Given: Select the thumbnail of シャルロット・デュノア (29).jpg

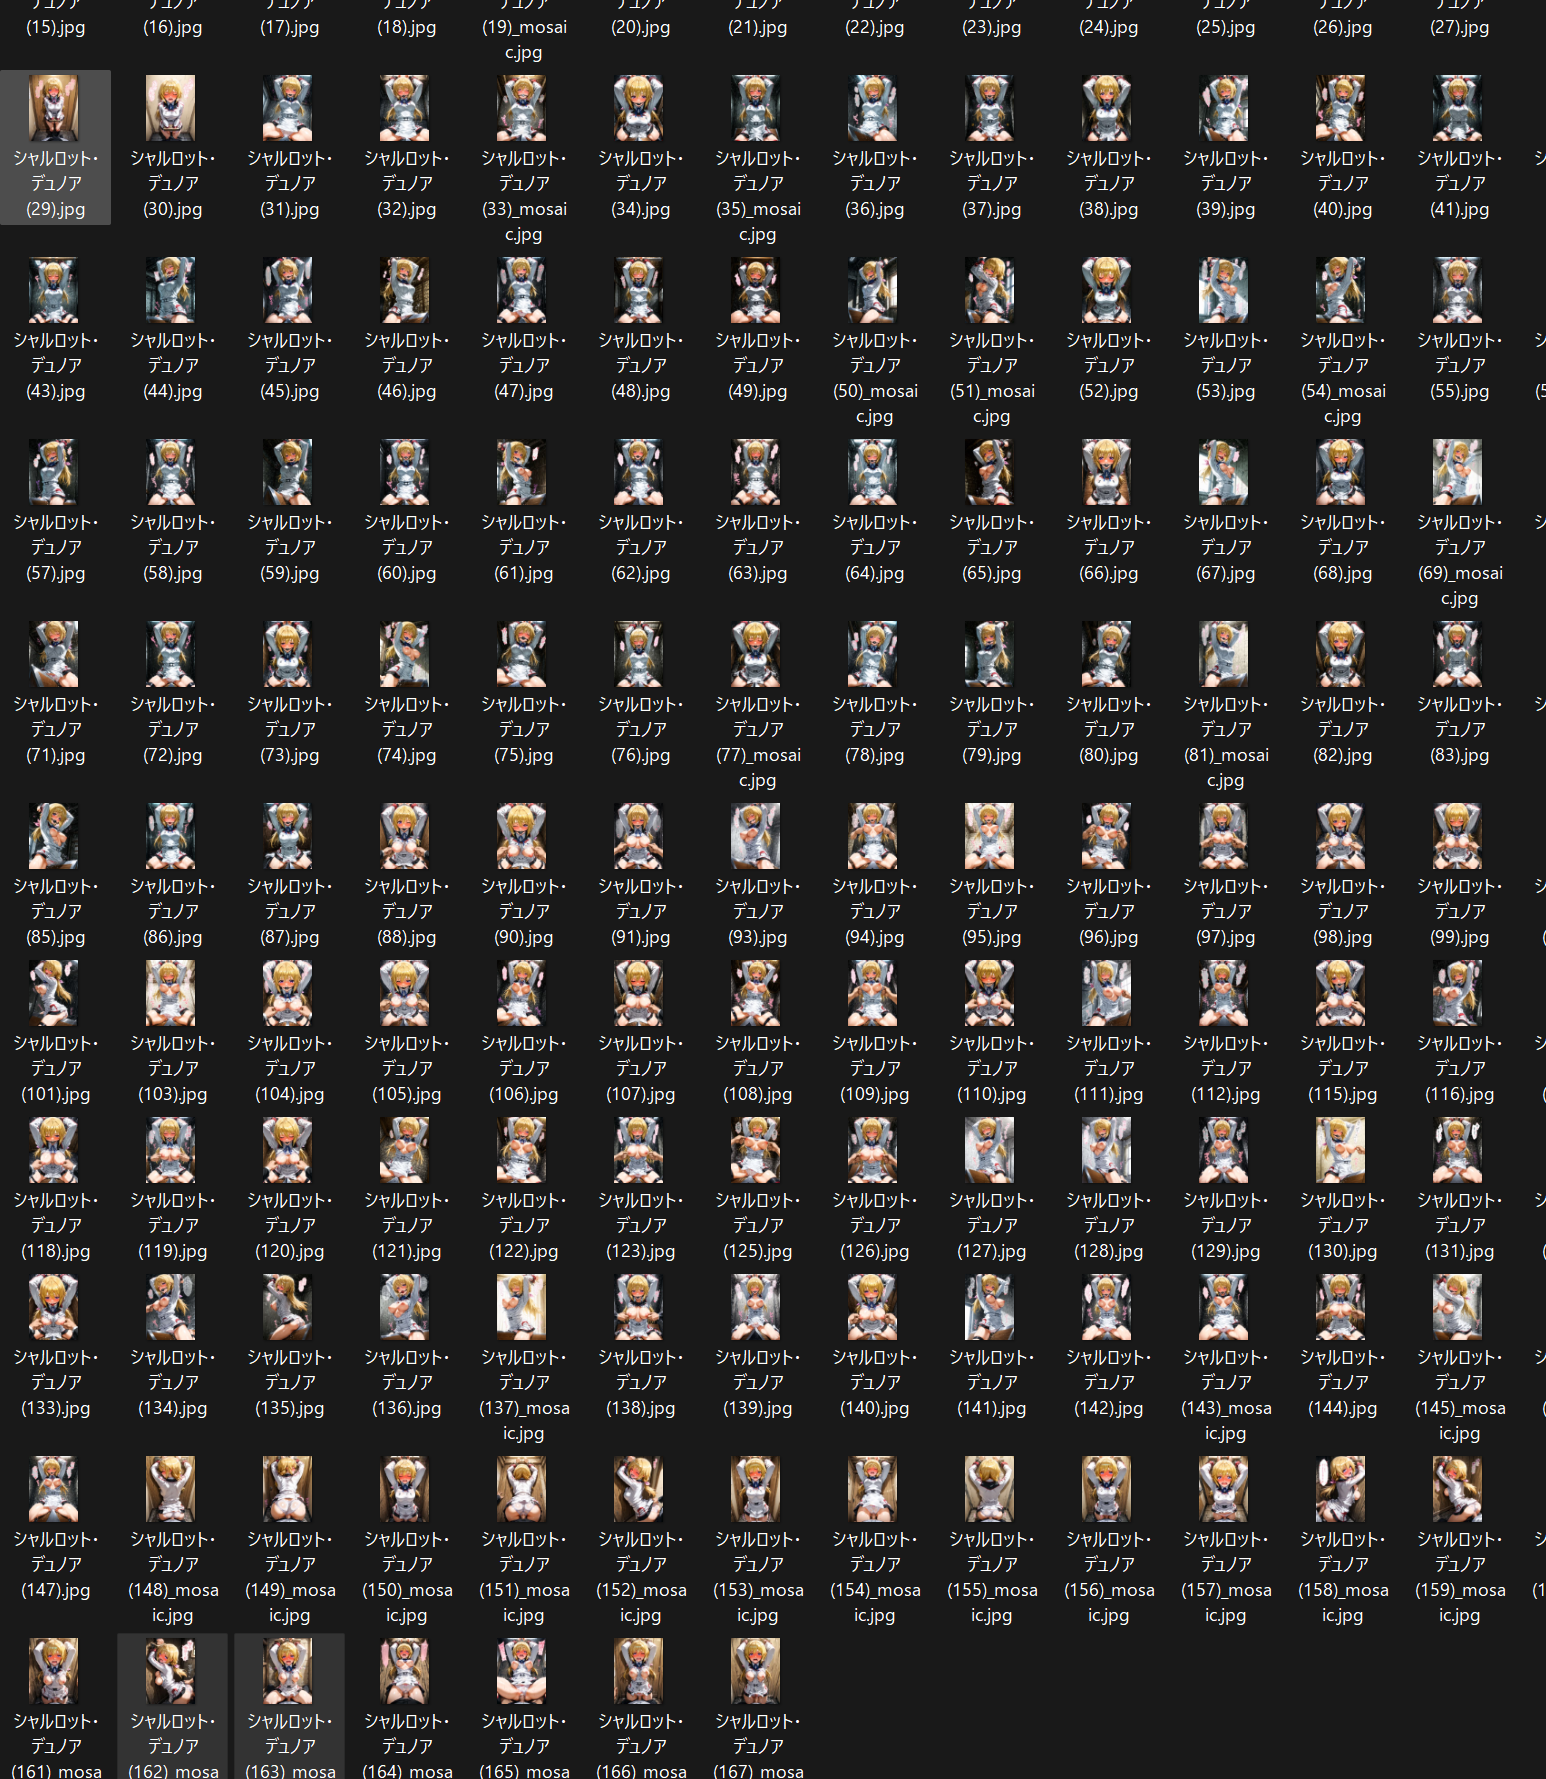Looking at the screenshot, I should click(54, 108).
